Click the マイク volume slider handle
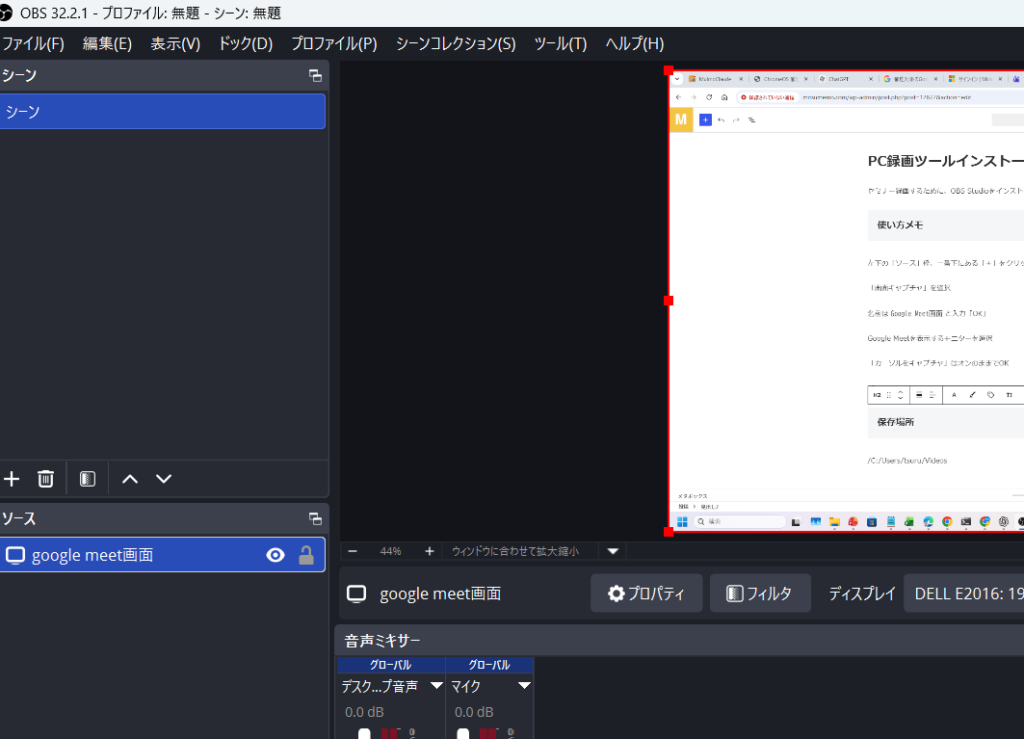The height and width of the screenshot is (739, 1024). pos(463,734)
